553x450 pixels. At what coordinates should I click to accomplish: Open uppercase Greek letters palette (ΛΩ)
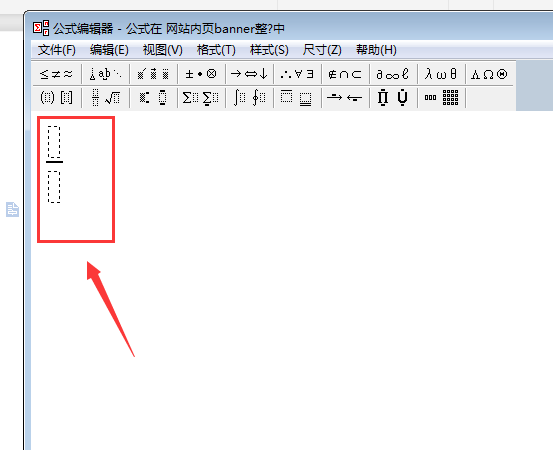(489, 74)
